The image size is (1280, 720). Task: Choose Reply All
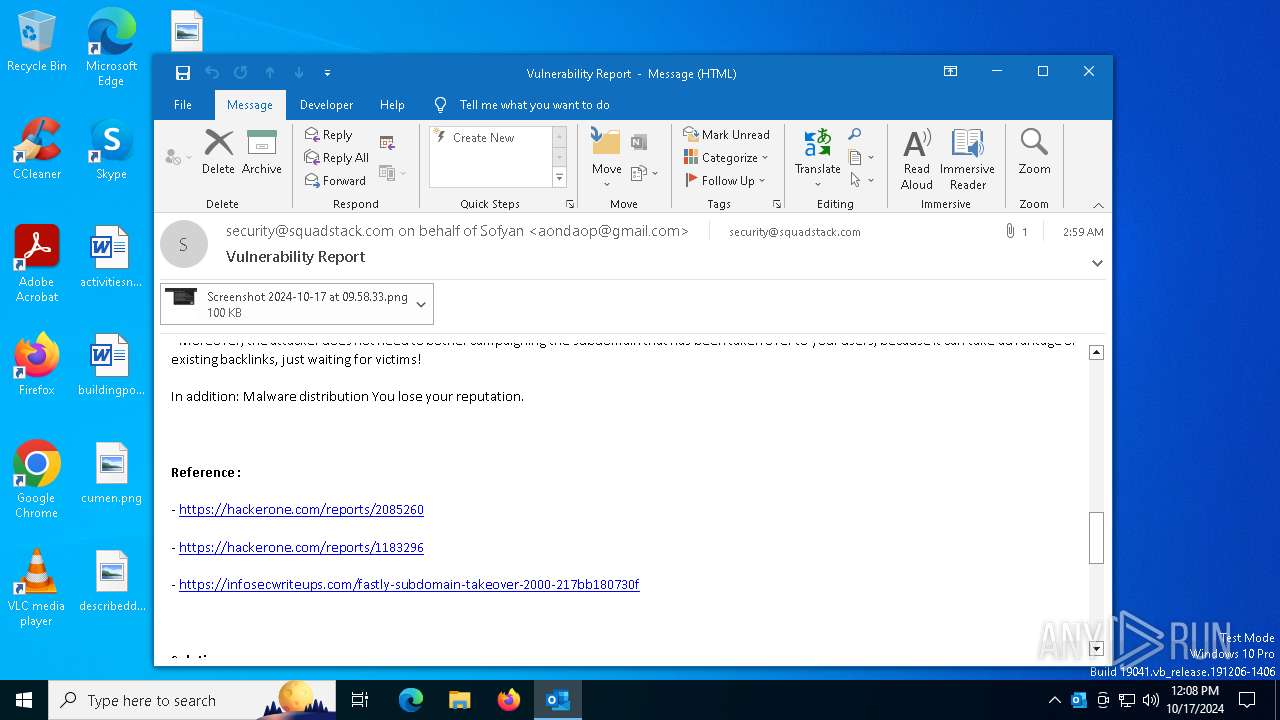pyautogui.click(x=337, y=158)
